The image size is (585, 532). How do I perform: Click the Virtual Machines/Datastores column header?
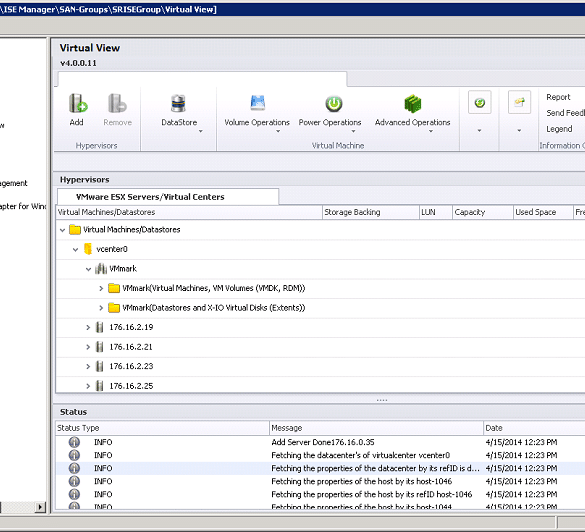189,212
